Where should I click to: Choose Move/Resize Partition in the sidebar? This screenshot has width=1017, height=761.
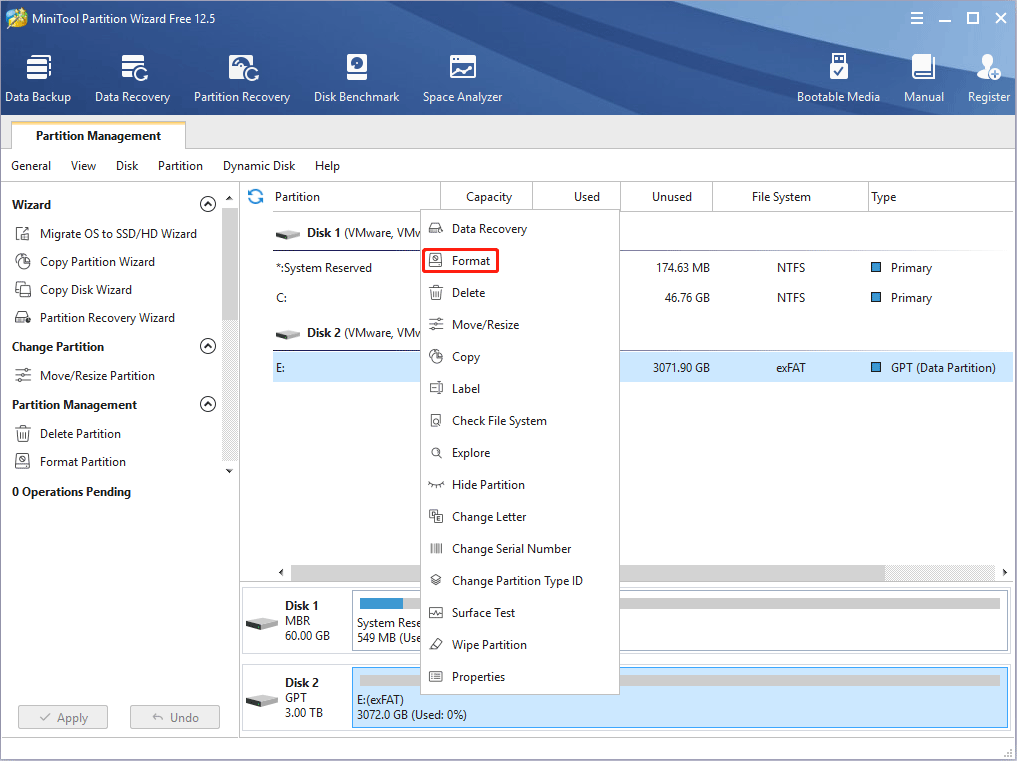[x=85, y=376]
